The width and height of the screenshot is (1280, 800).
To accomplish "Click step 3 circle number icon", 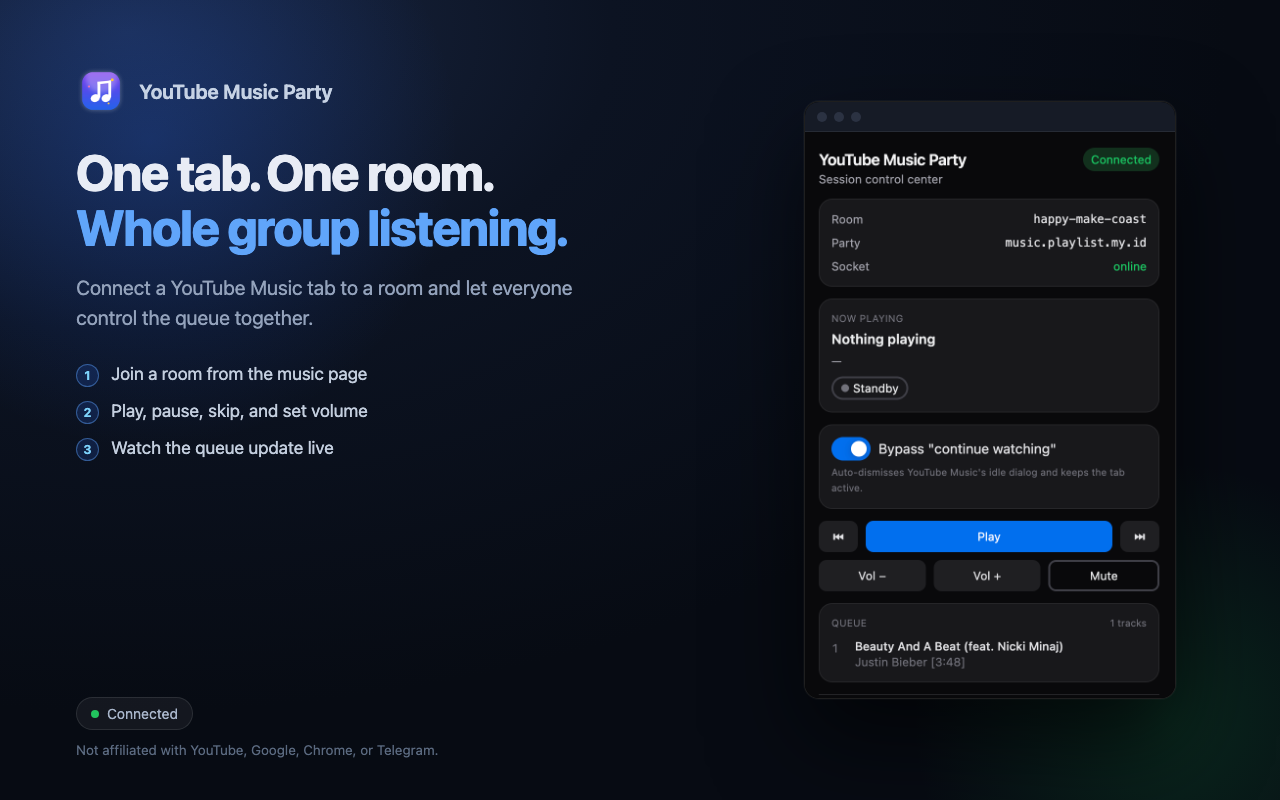I will tap(88, 450).
